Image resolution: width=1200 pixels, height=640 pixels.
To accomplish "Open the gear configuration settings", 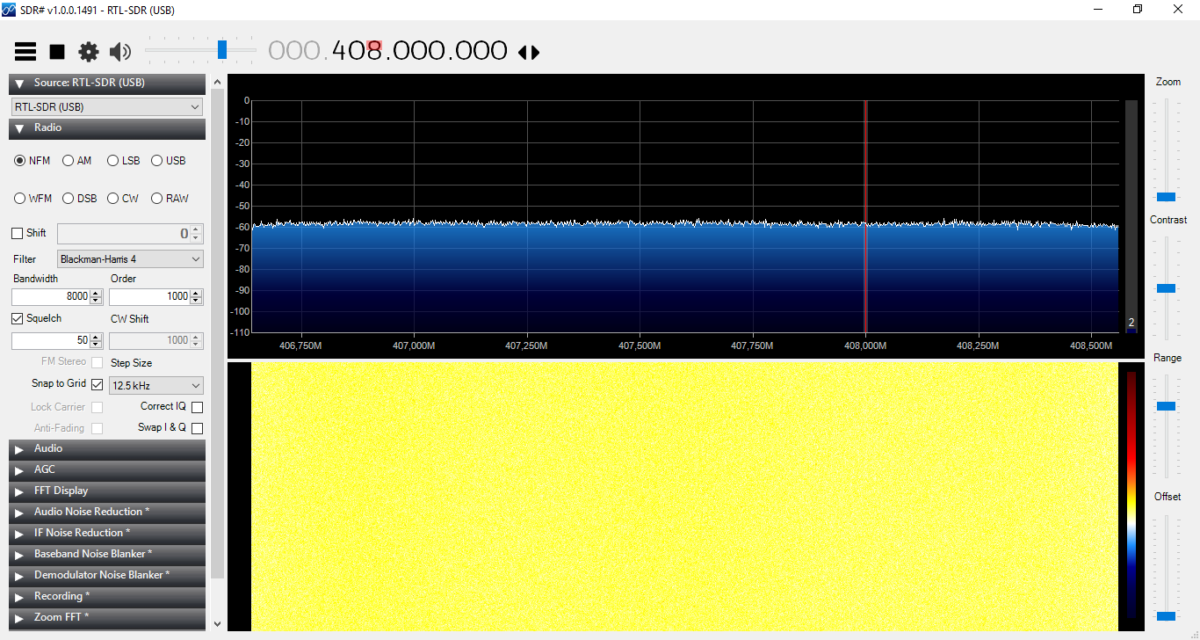I will coord(89,52).
